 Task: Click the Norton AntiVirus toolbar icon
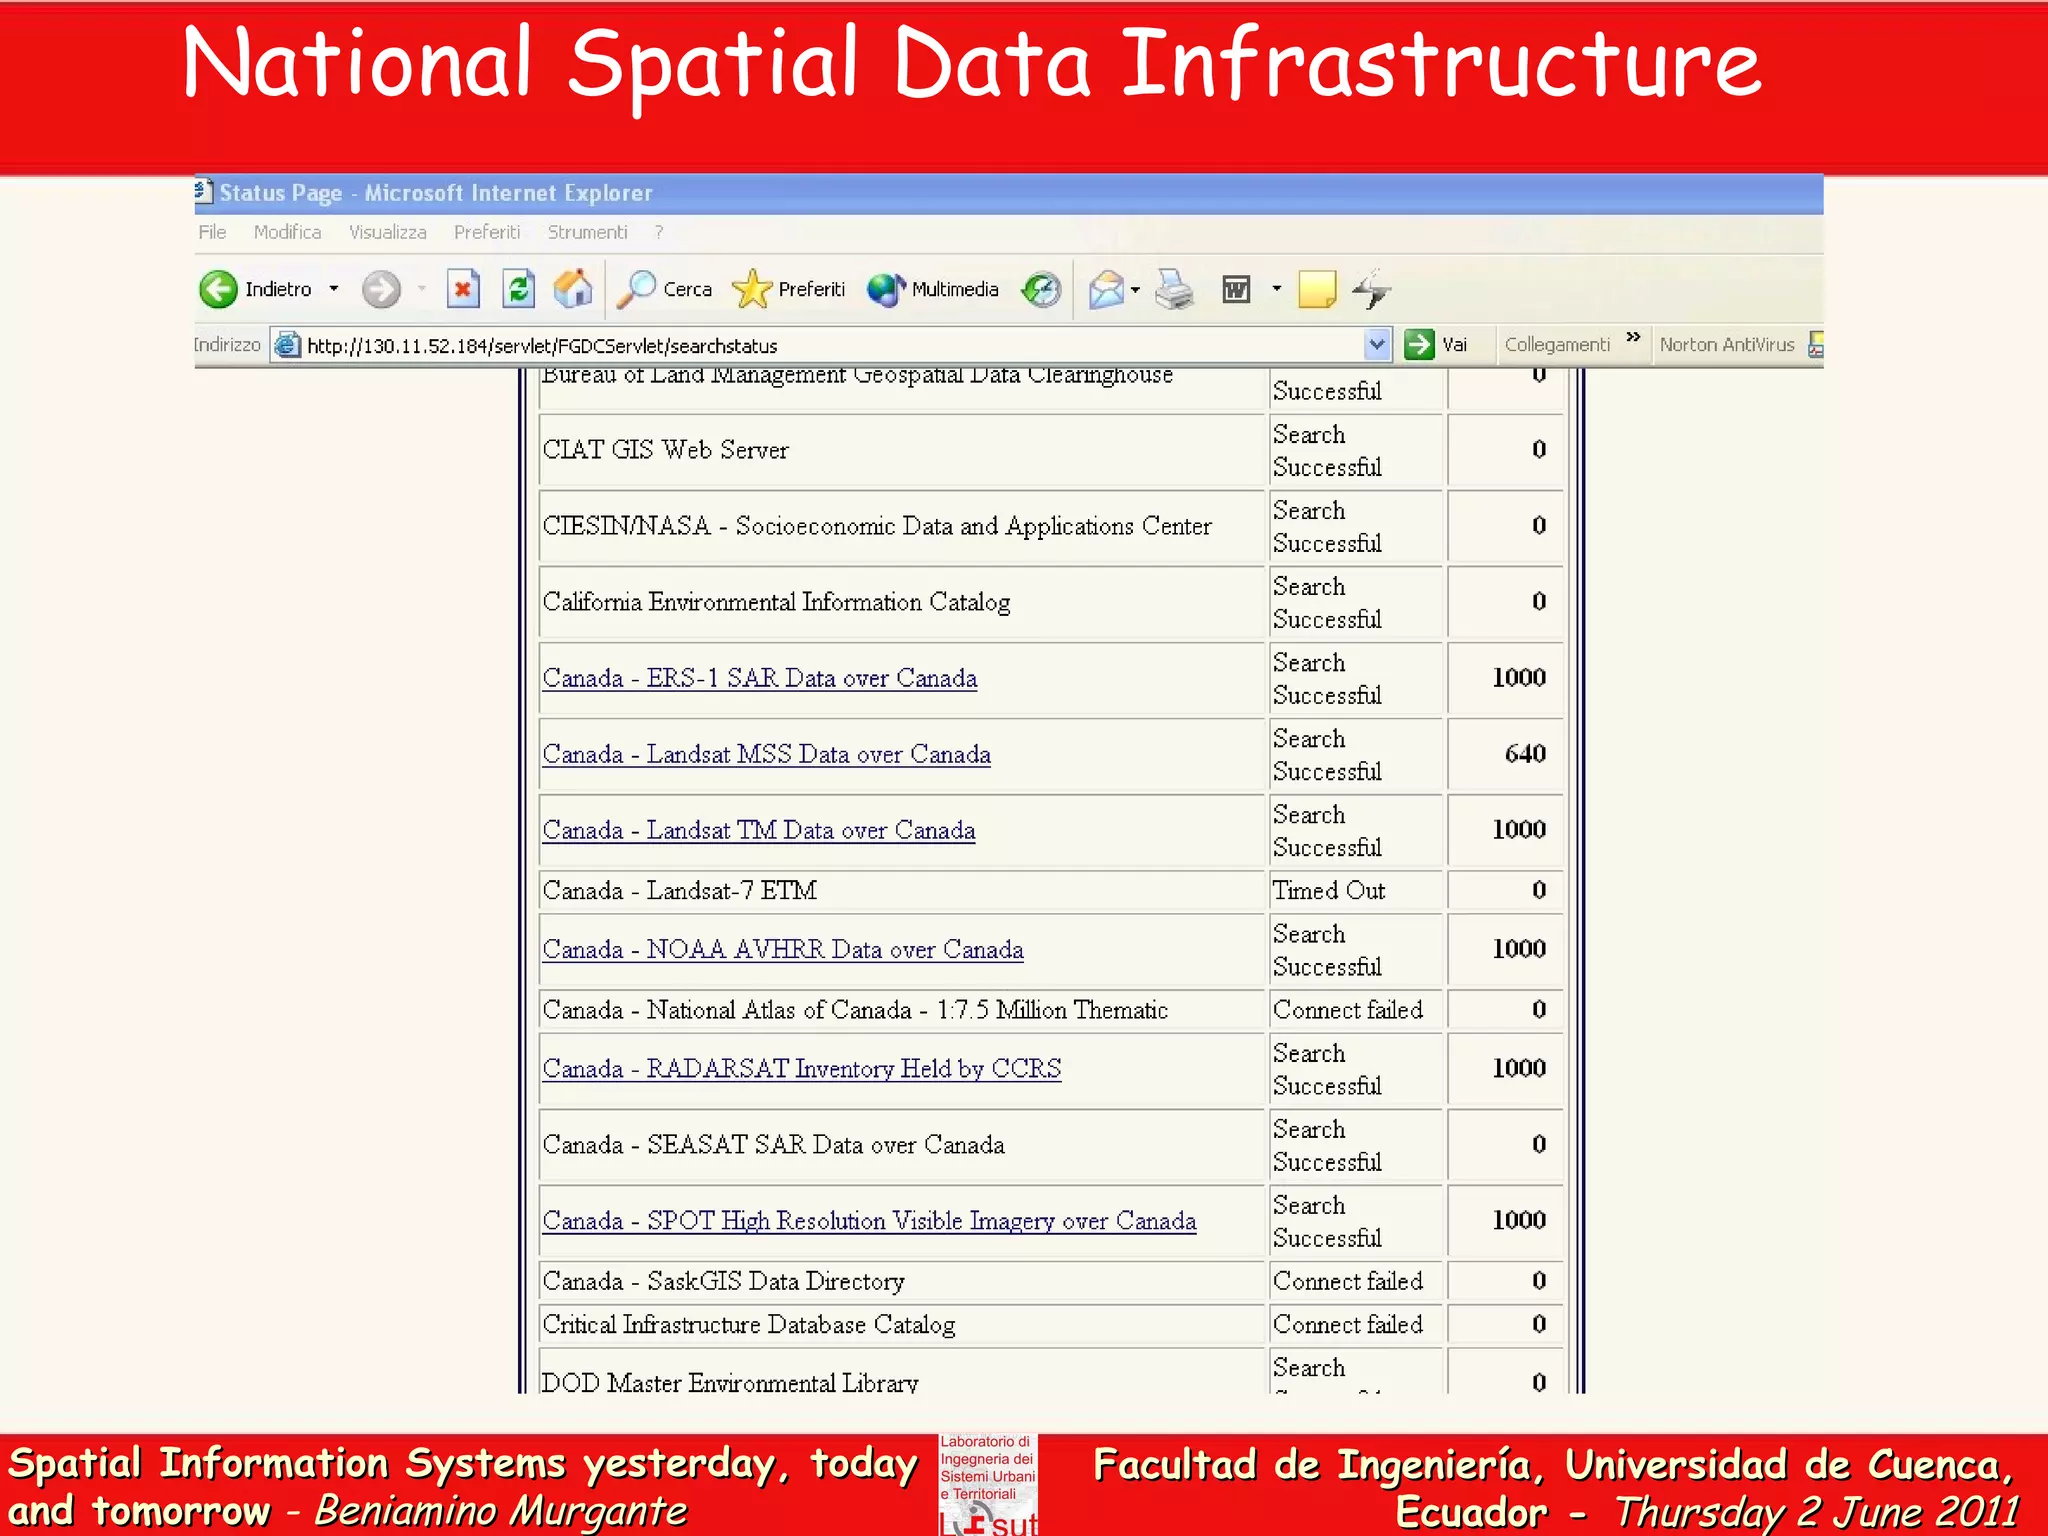coord(1816,344)
